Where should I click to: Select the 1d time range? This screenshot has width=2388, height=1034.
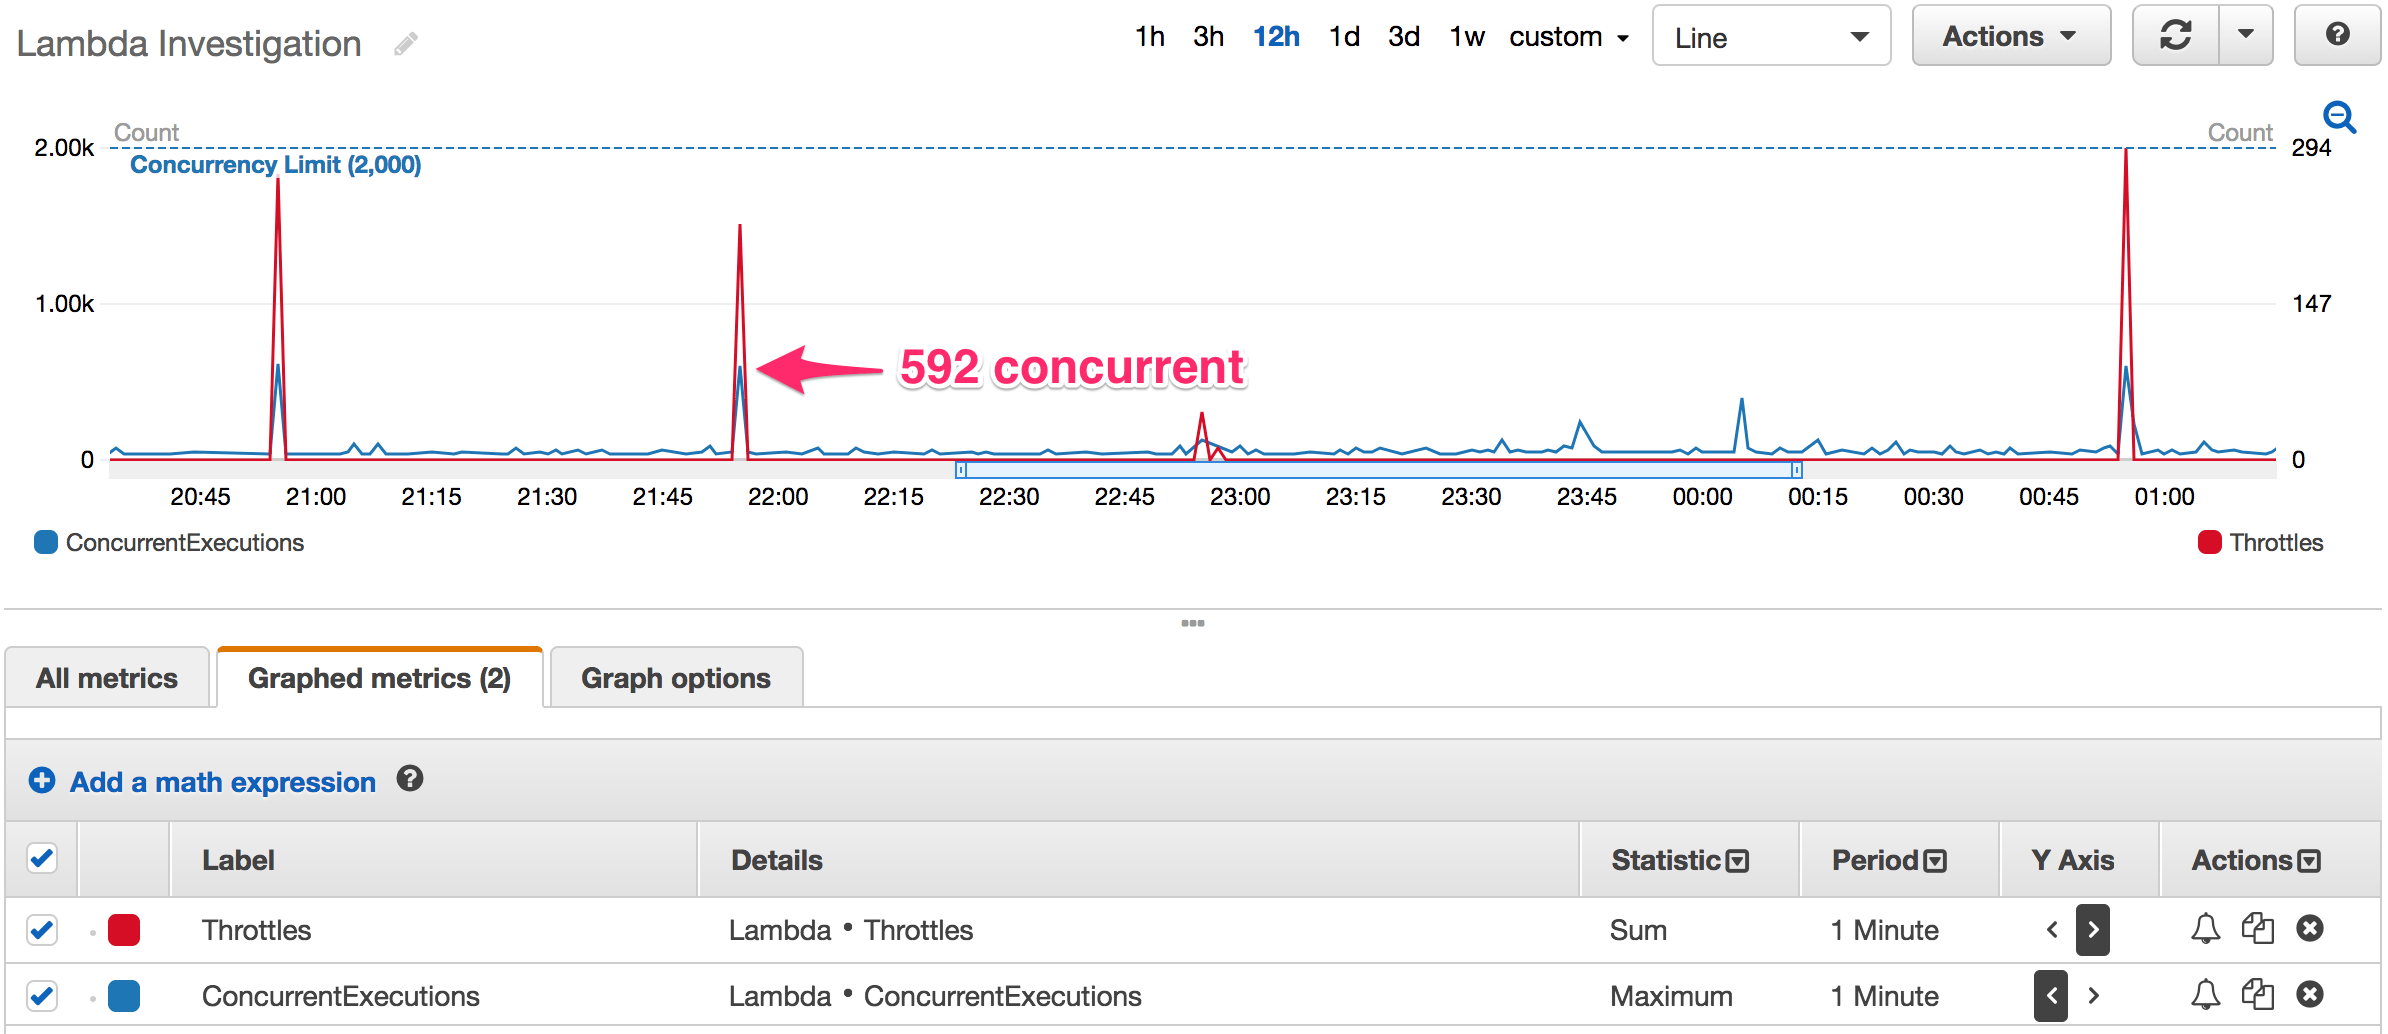[x=1344, y=36]
